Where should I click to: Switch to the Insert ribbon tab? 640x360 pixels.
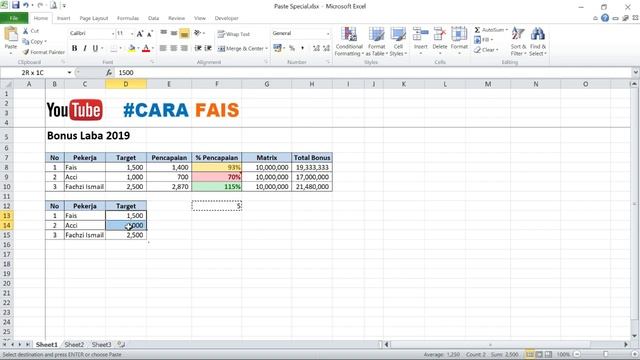point(63,18)
